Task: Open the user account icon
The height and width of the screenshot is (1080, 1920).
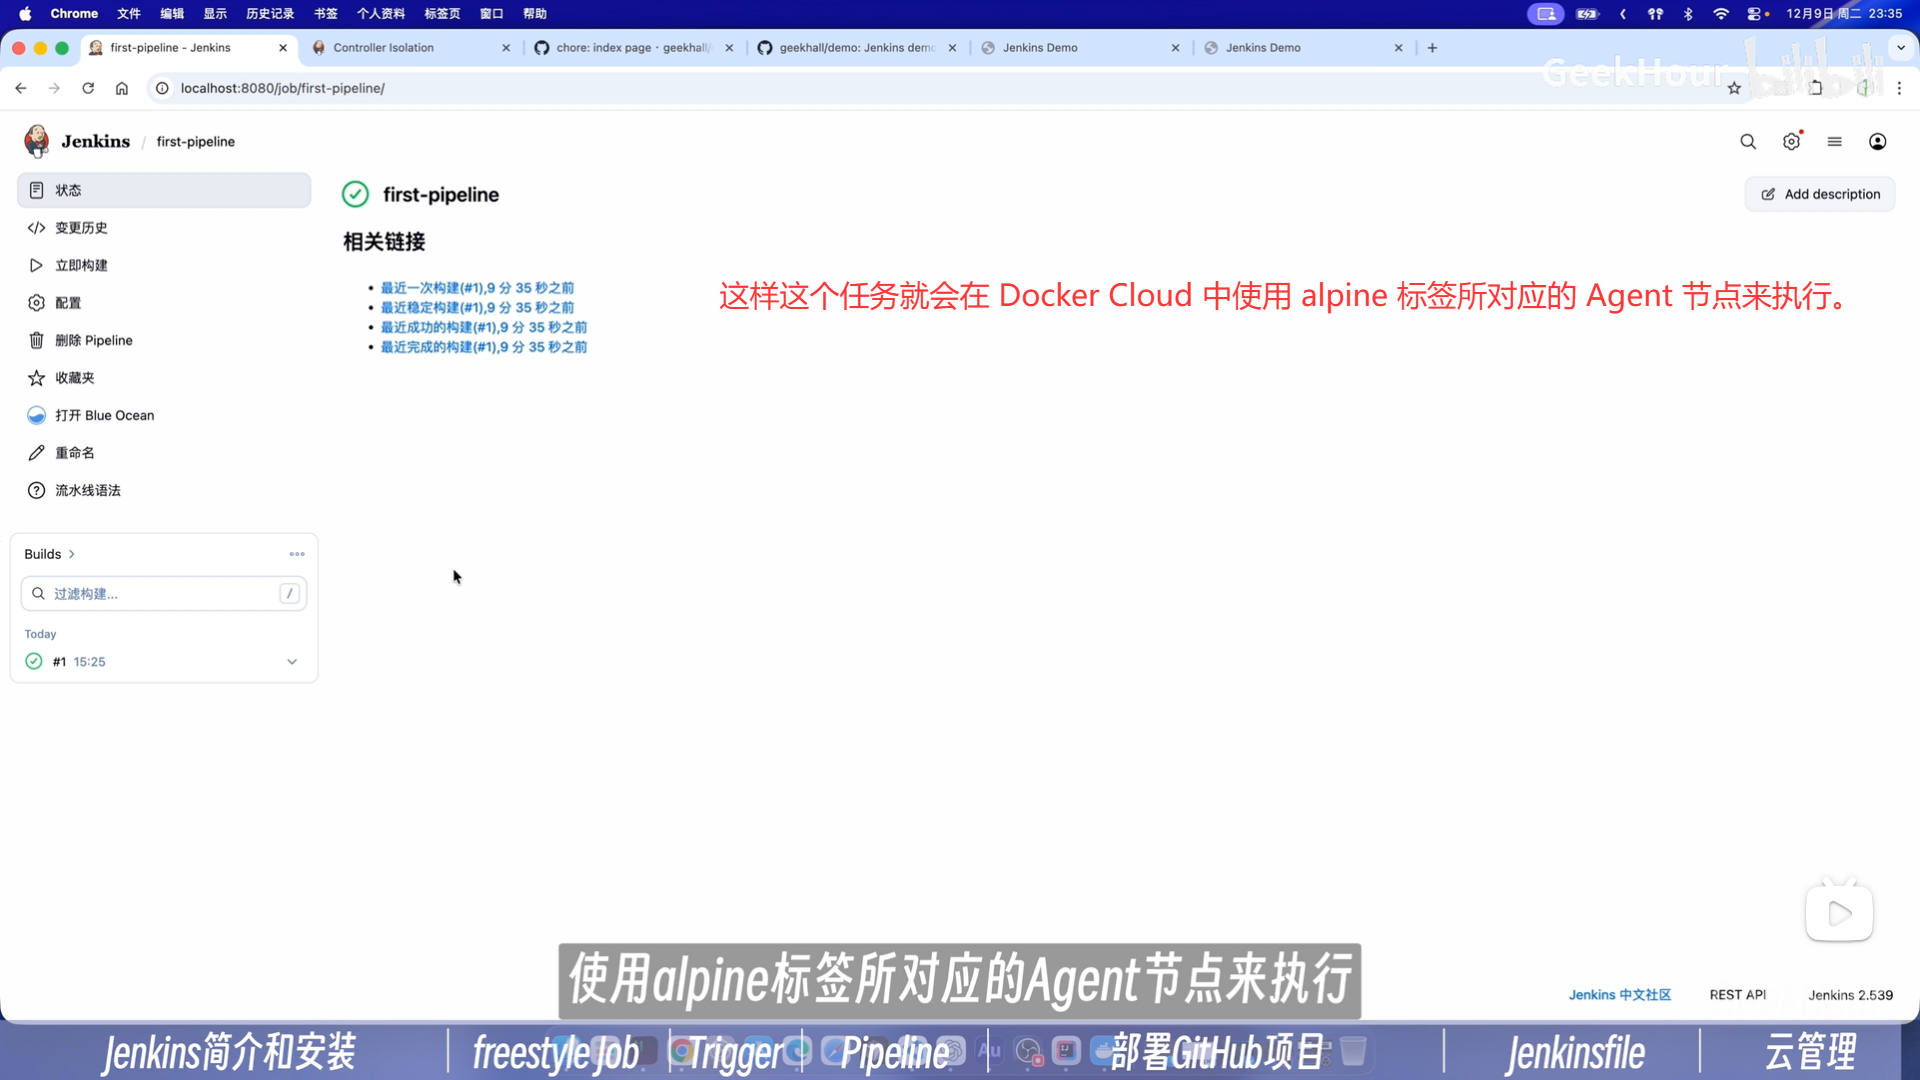Action: click(x=1878, y=142)
